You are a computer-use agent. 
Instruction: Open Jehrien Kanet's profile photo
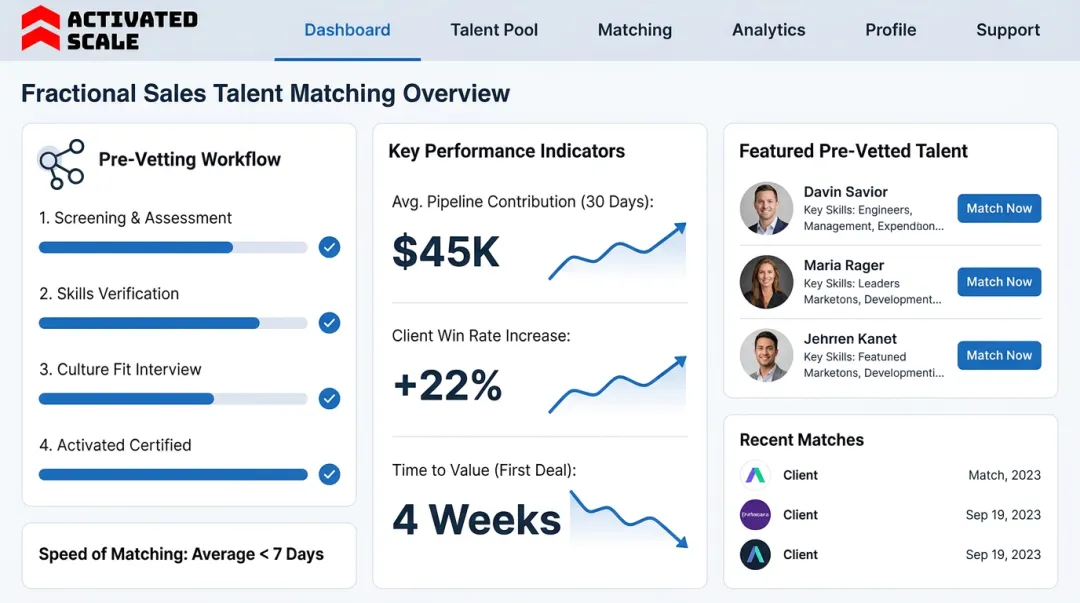click(x=766, y=356)
